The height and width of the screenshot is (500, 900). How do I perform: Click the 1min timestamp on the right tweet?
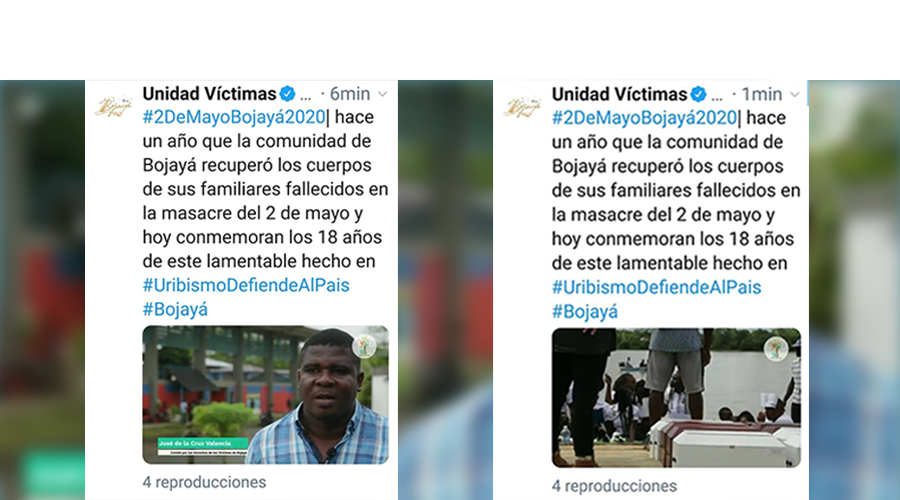click(762, 94)
